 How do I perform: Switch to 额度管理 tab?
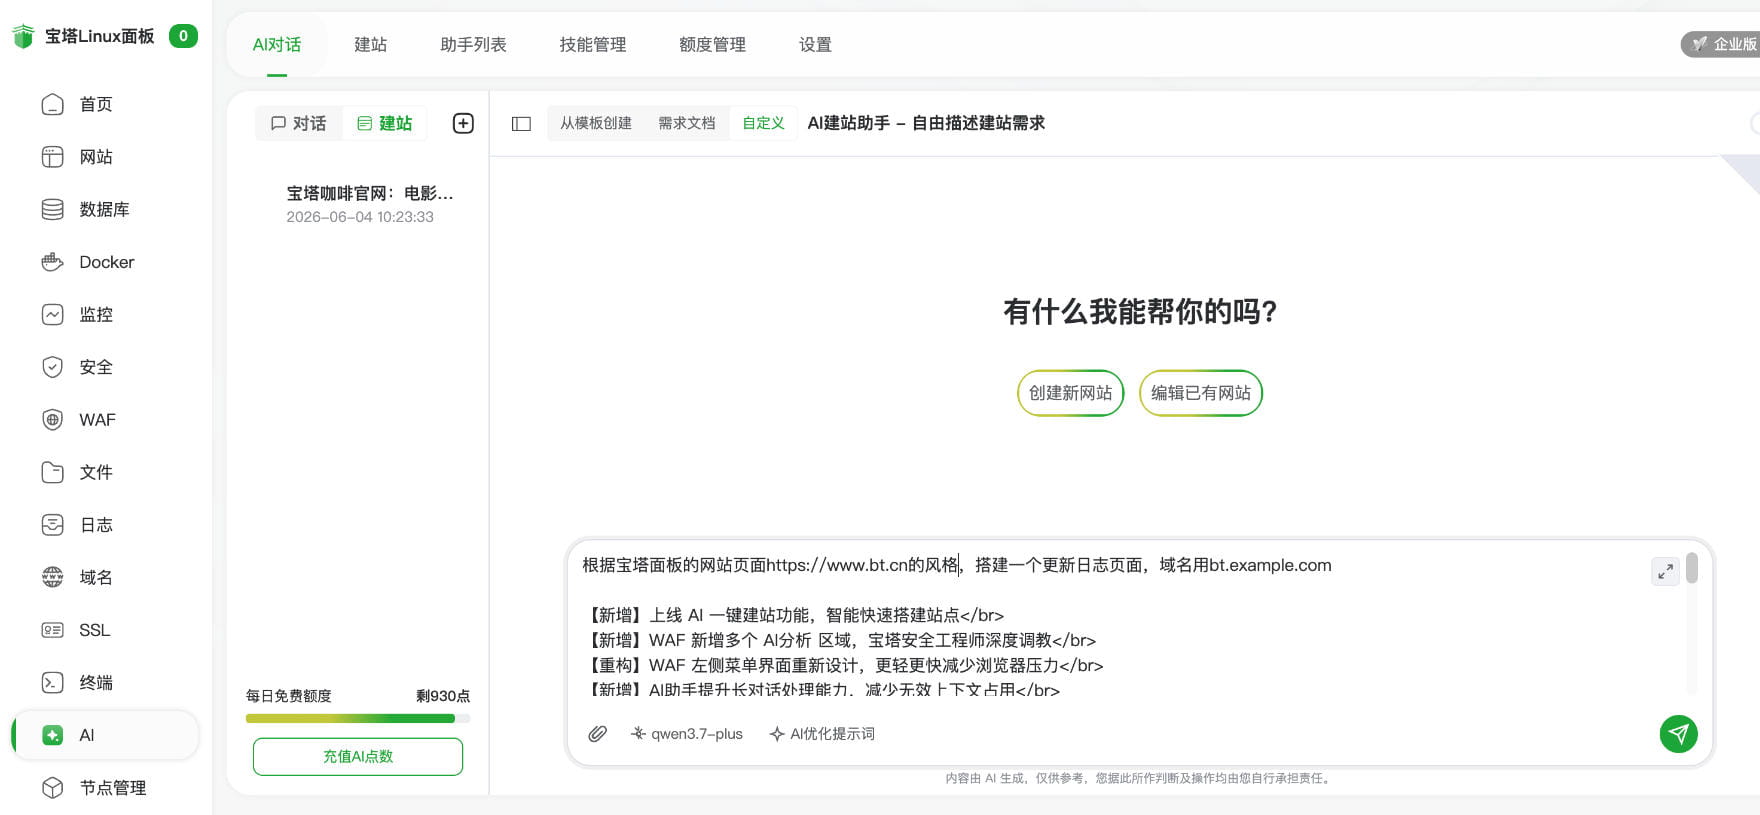[713, 45]
